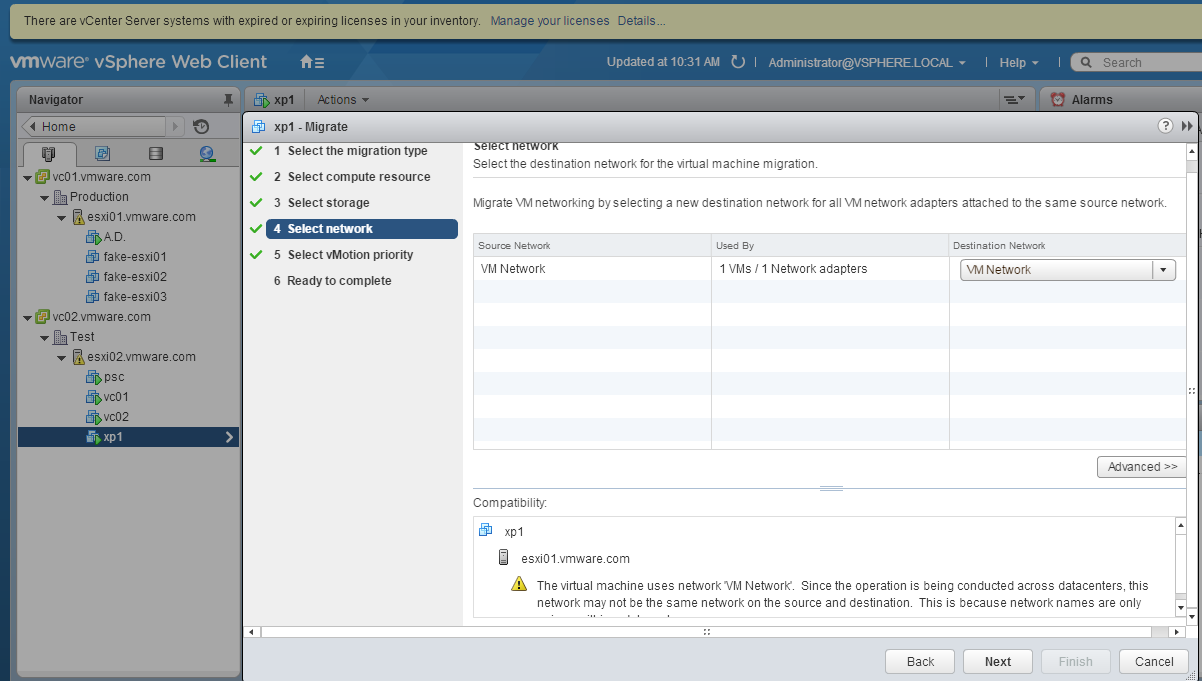Screen dimensions: 1202x681
Task: Collapse the vc01.vmware.com tree node
Action: (27, 177)
